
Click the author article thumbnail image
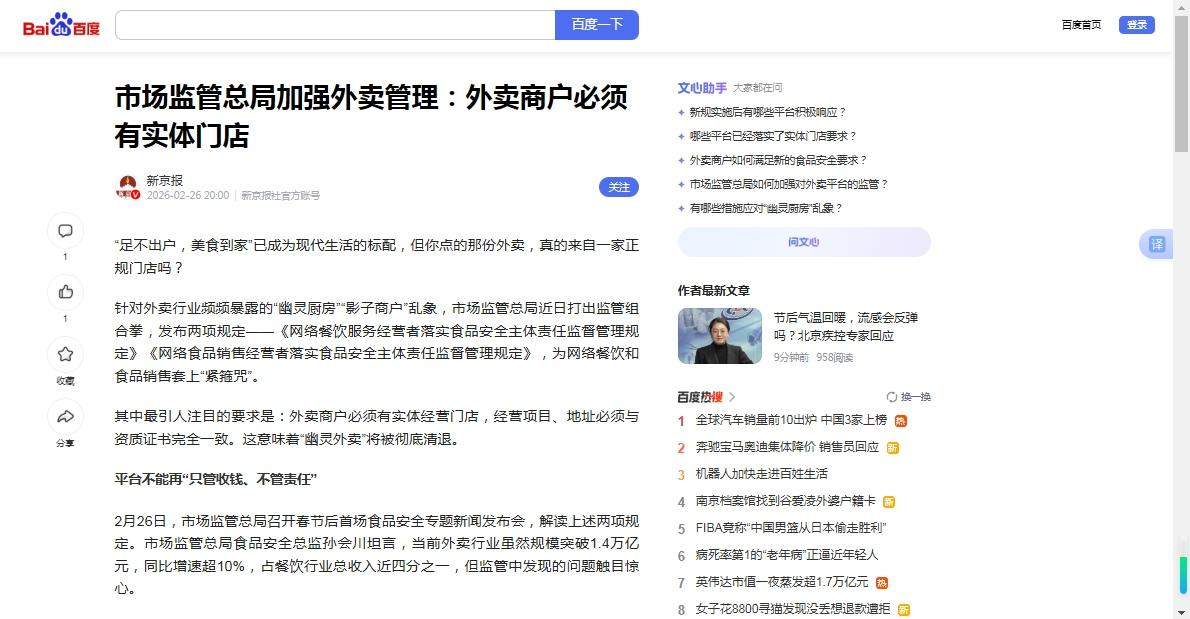(720, 336)
